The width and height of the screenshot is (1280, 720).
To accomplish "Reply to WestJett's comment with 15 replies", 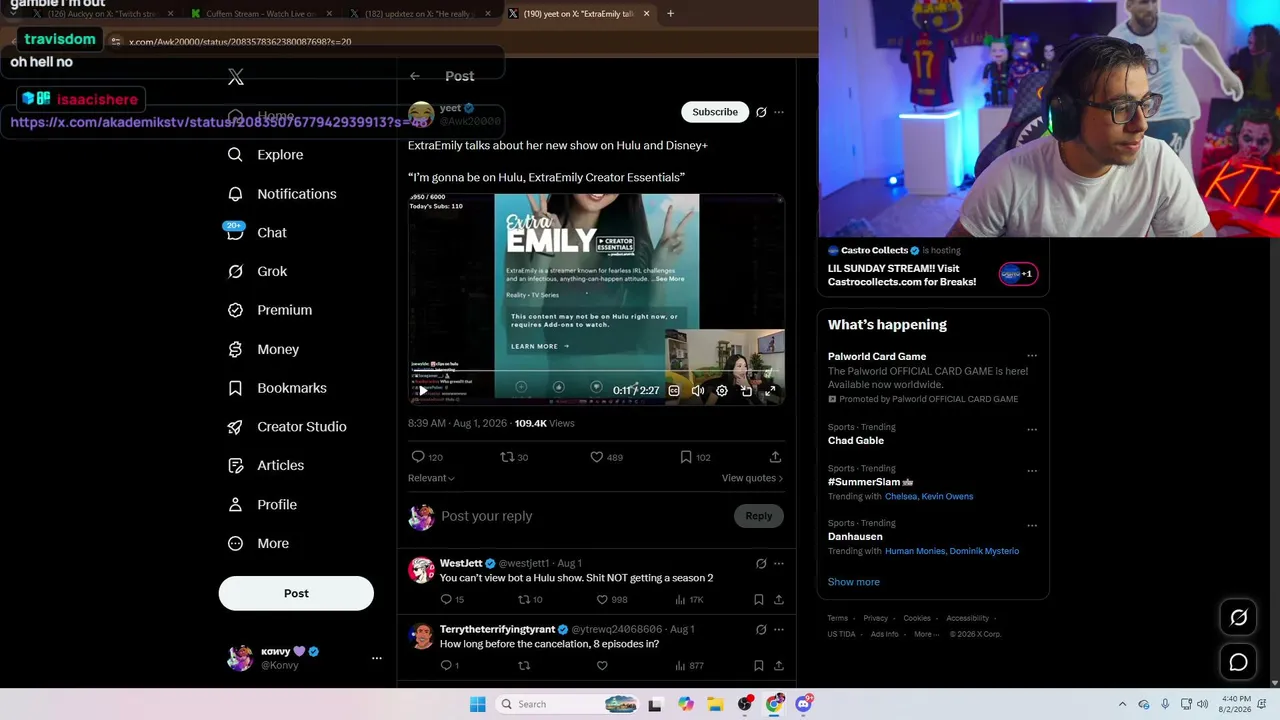I will pos(446,600).
